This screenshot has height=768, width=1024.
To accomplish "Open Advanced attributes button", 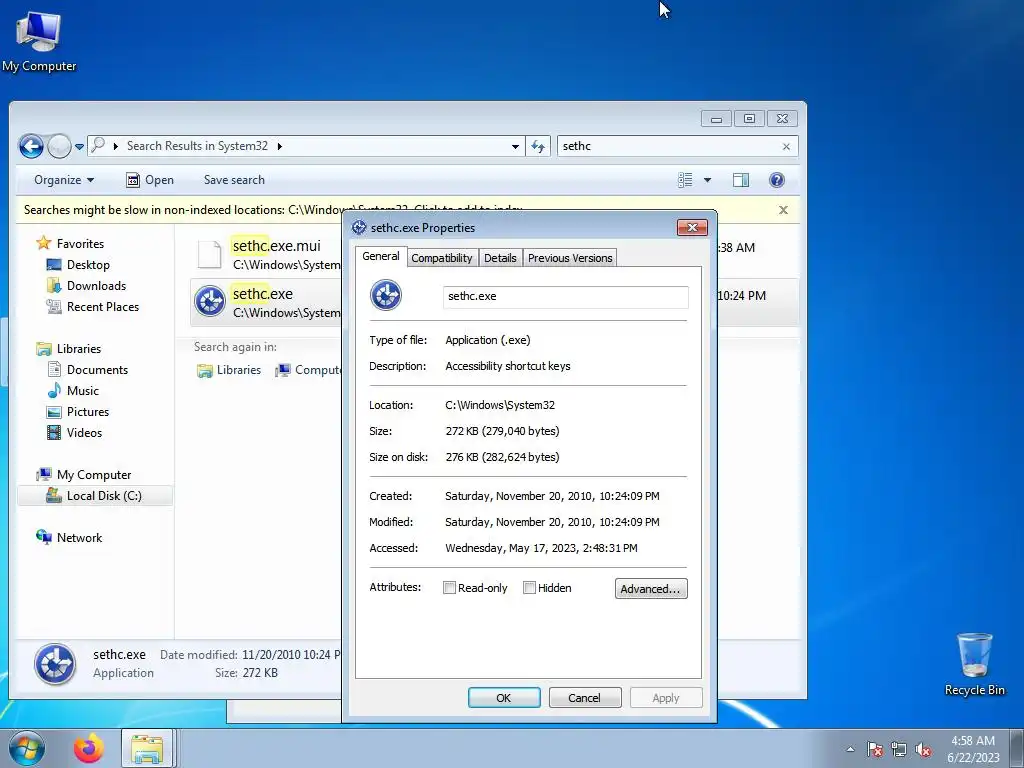I will pos(651,588).
